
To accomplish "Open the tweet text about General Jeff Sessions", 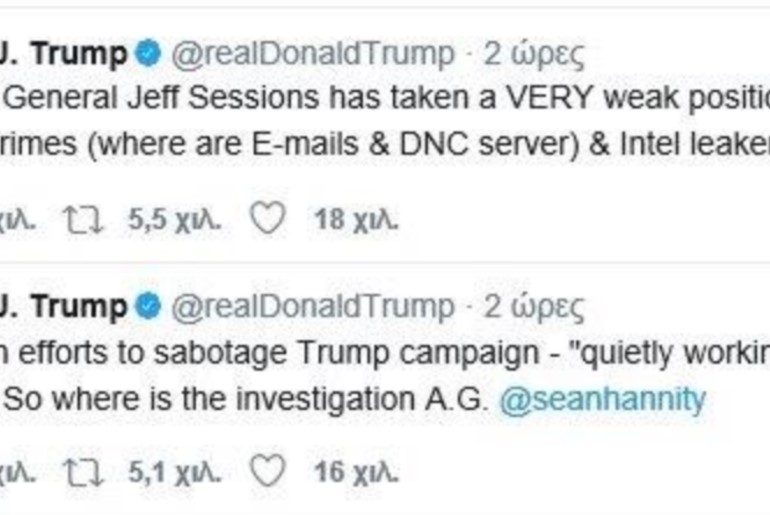I will (x=380, y=98).
